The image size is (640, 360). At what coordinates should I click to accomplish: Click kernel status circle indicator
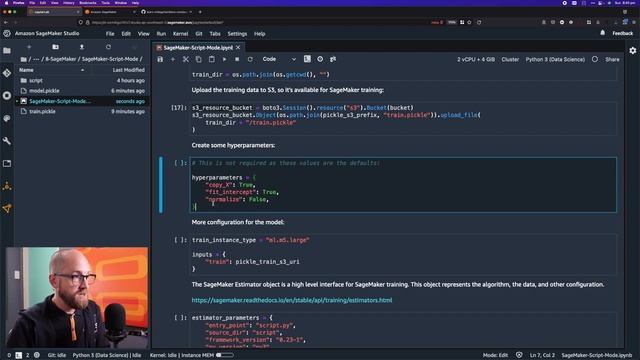click(x=595, y=59)
